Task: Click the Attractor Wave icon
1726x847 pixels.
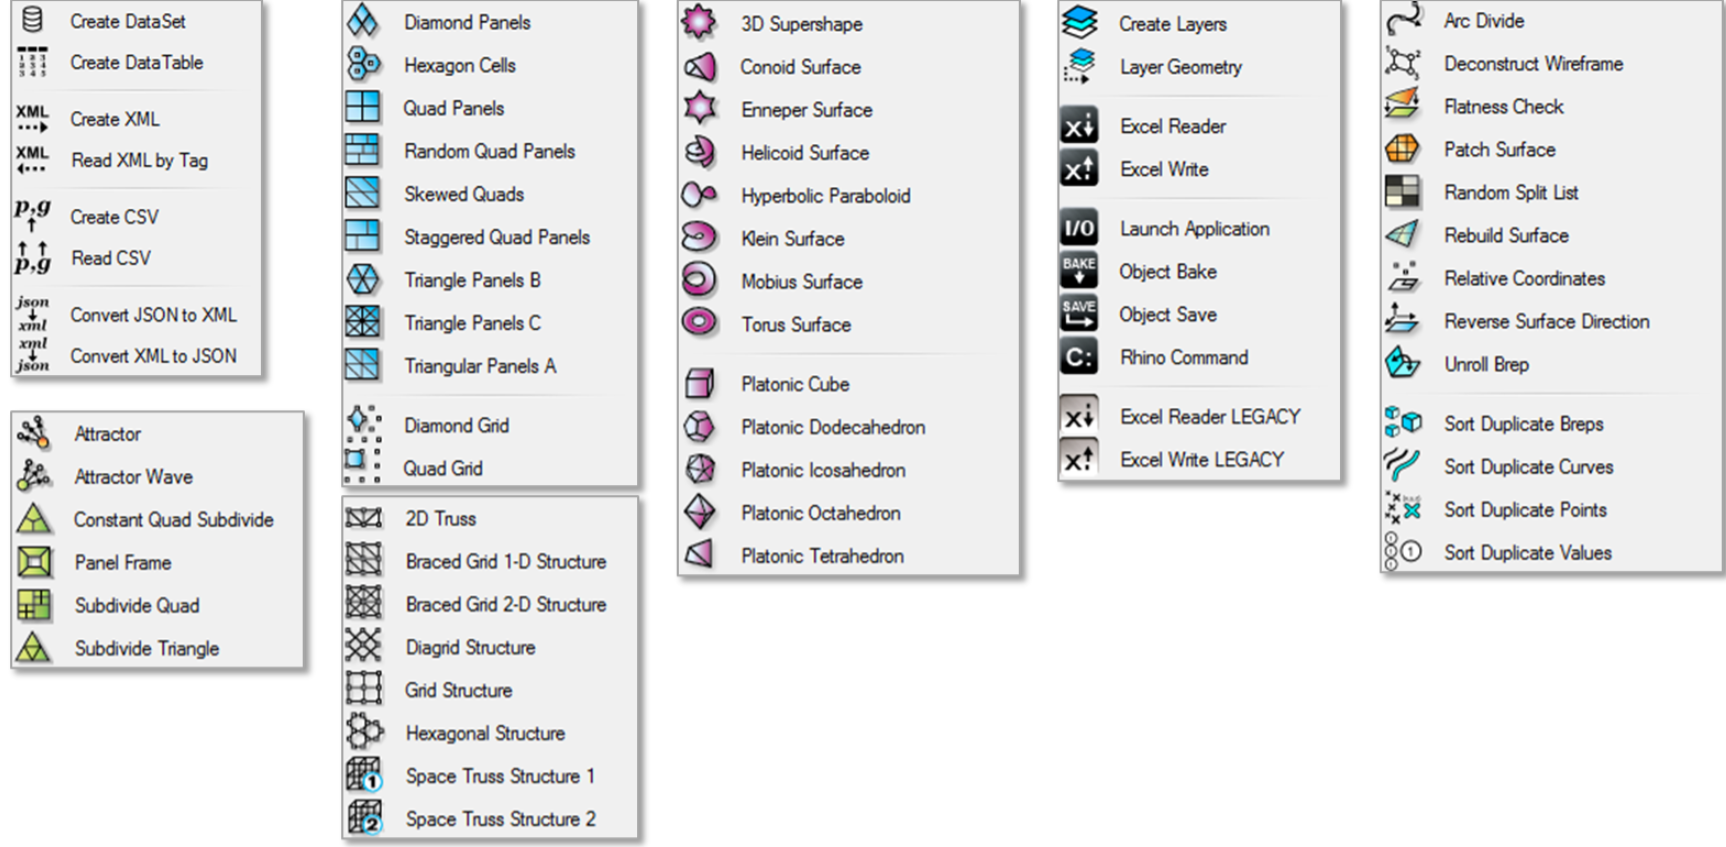Action: tap(34, 476)
